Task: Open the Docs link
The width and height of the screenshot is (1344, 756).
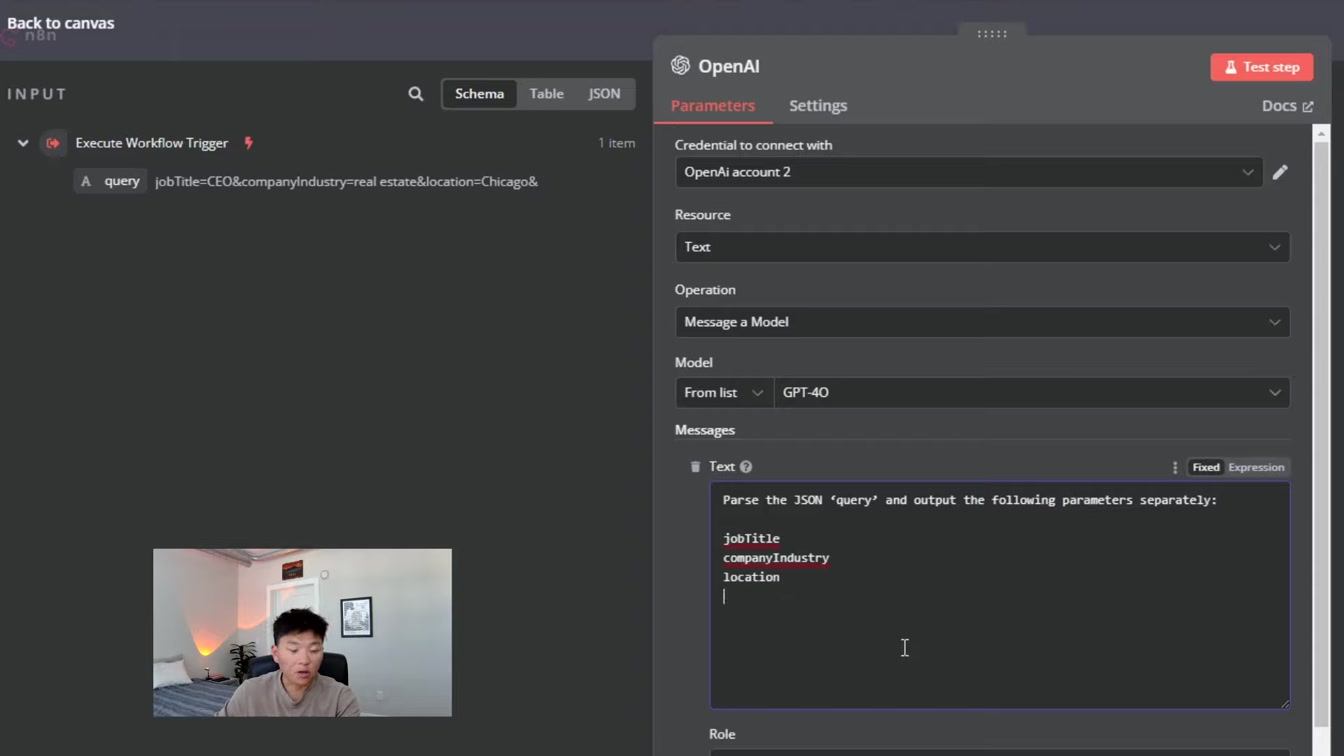Action: (1287, 106)
